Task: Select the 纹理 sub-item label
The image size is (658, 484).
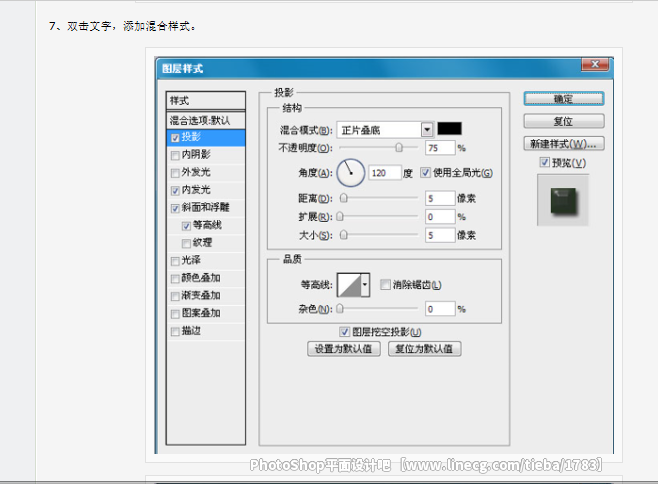Action: point(202,243)
